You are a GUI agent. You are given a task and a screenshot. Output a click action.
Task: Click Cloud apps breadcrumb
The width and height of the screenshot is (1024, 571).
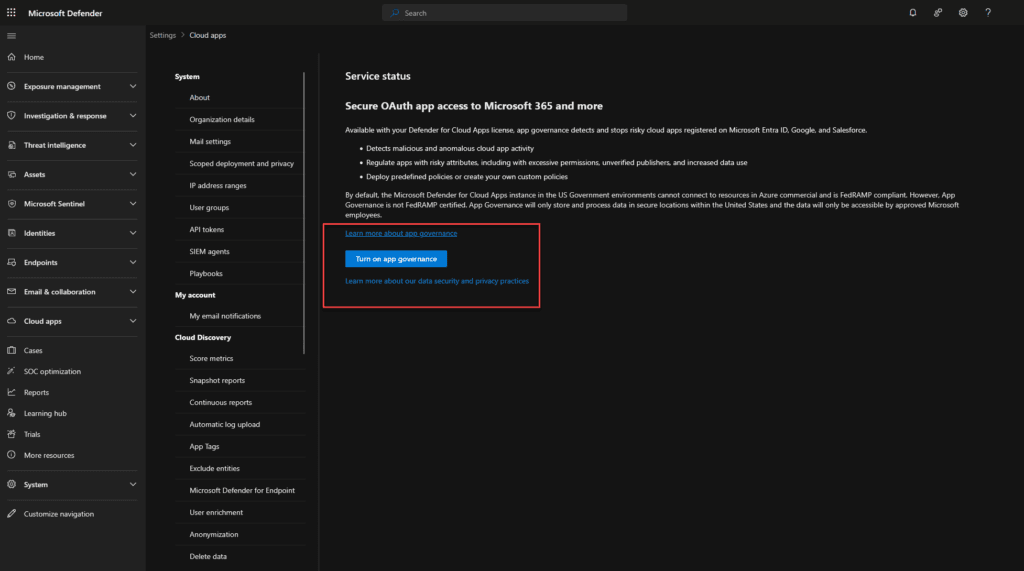(x=208, y=35)
